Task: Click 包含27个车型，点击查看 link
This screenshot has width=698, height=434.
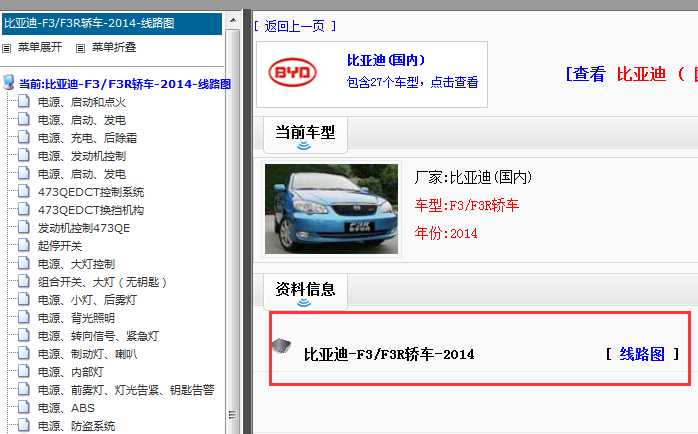Action: point(413,82)
